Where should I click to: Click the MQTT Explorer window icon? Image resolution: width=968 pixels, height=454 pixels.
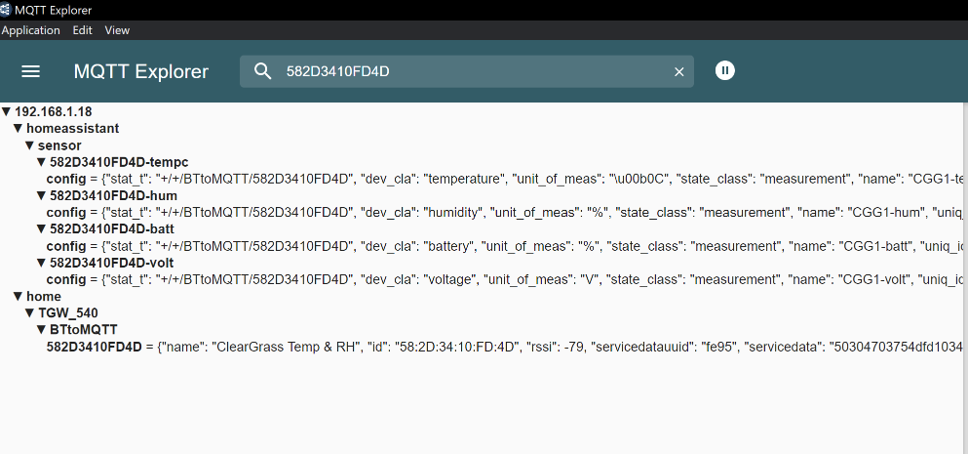click(x=6, y=10)
